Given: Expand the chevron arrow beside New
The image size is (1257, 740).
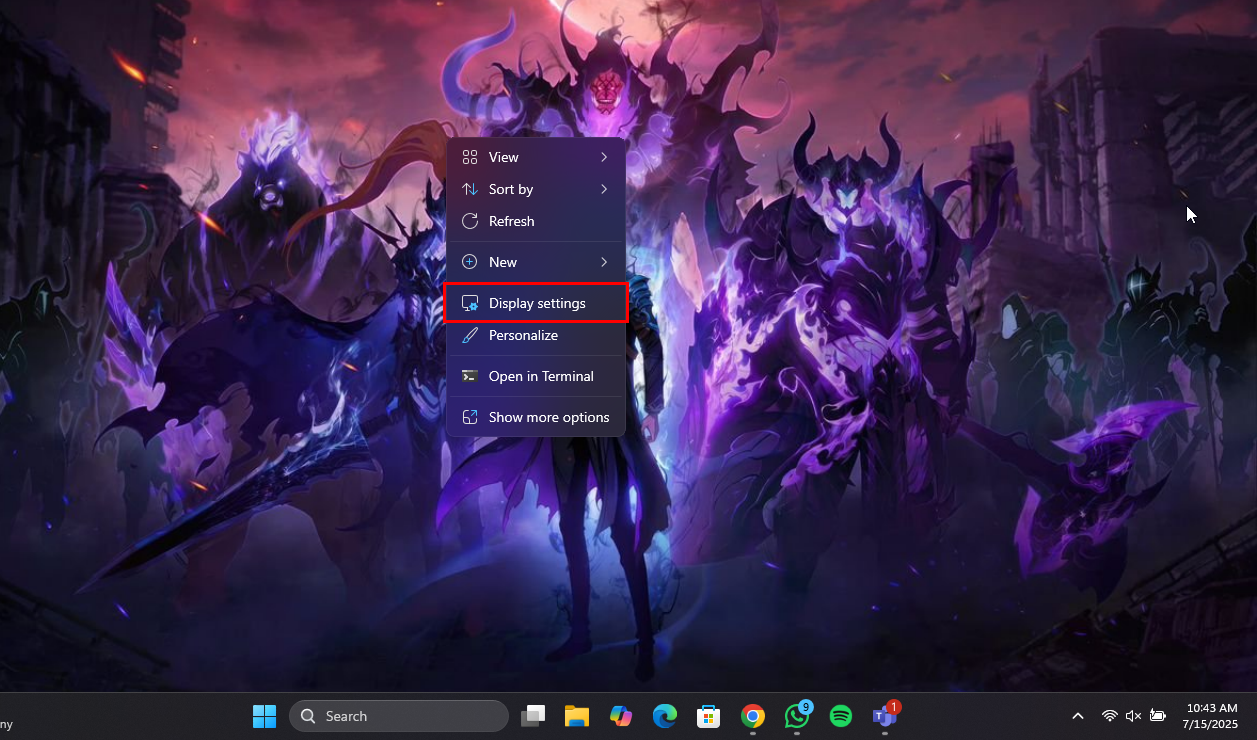Looking at the screenshot, I should coord(604,262).
